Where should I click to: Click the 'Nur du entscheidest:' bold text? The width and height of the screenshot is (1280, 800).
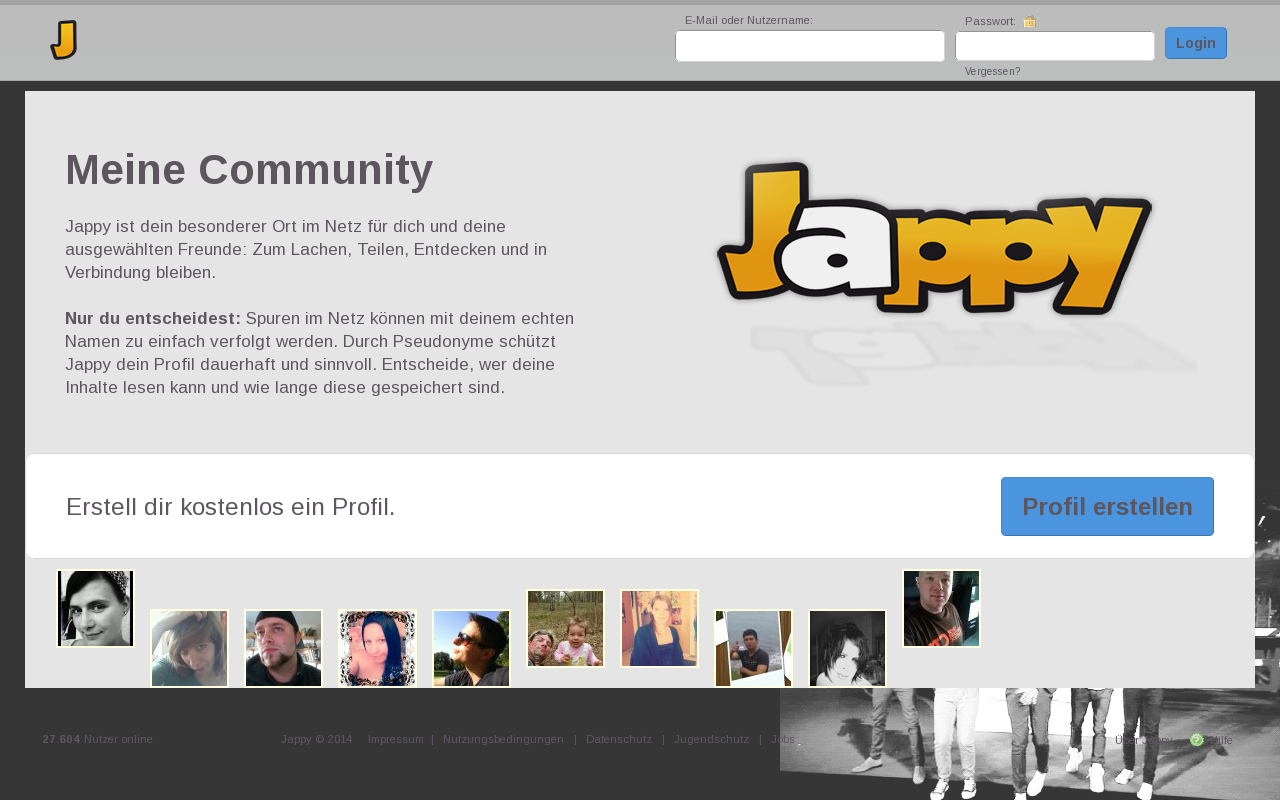coord(153,318)
